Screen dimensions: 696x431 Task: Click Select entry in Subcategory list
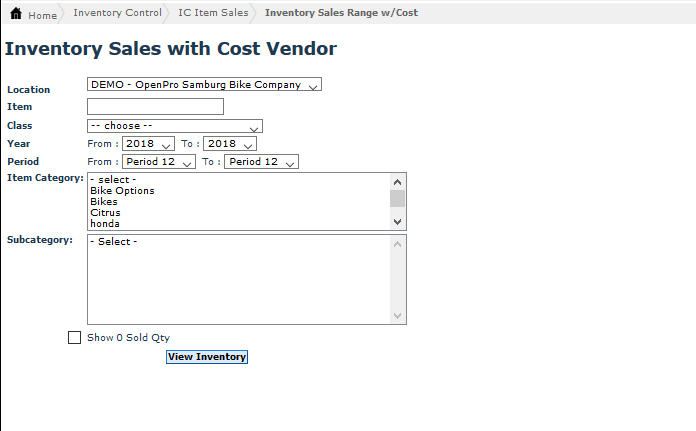tap(114, 242)
